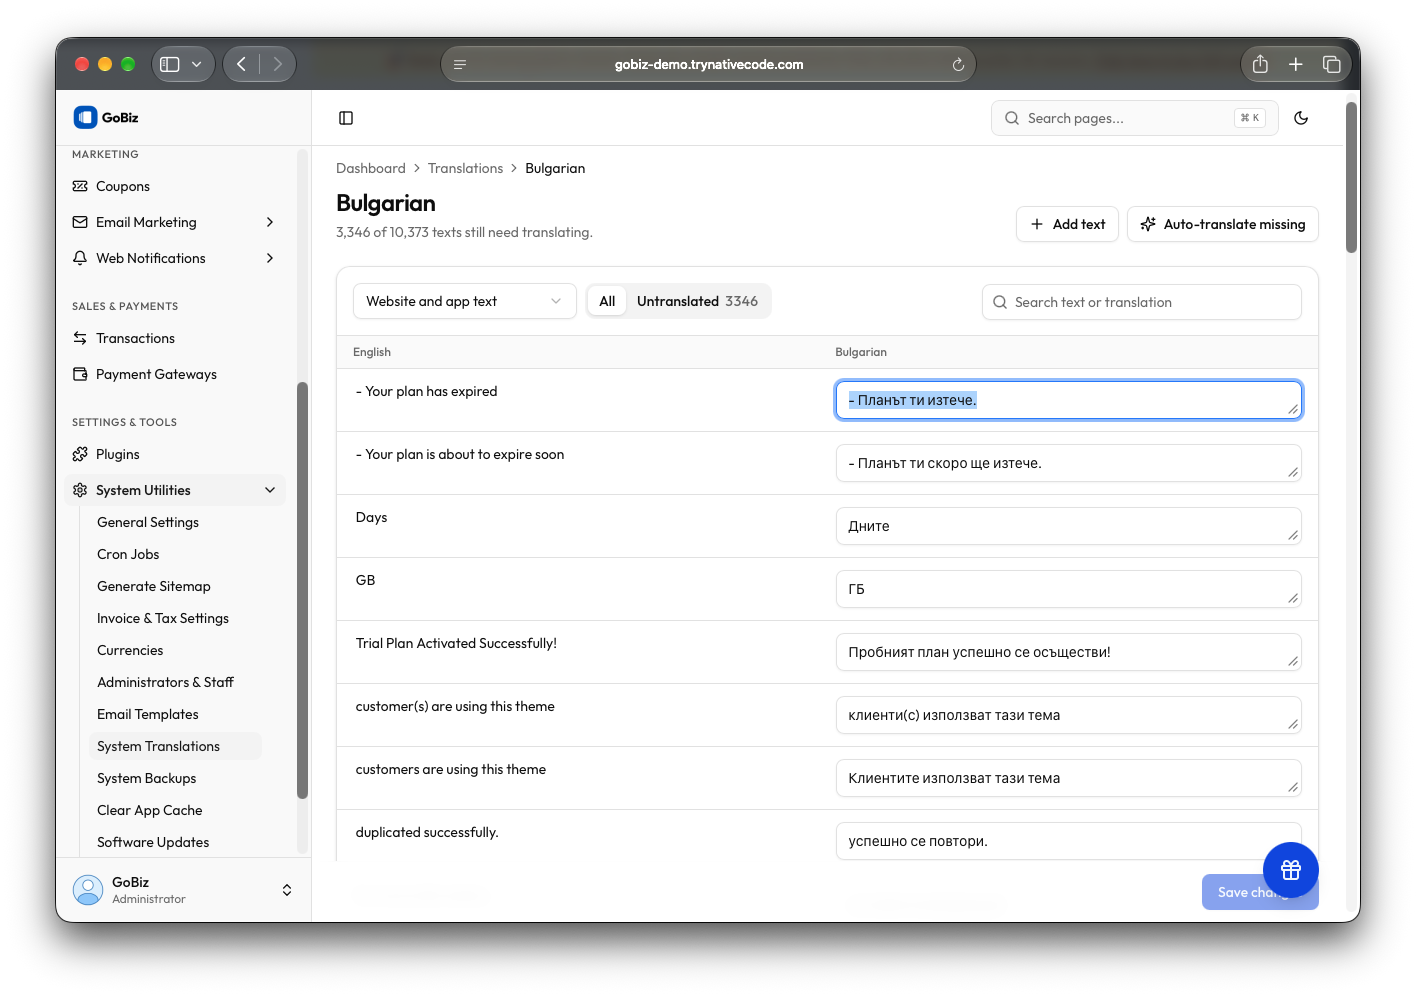Select the All filter tab
The width and height of the screenshot is (1416, 996).
607,301
